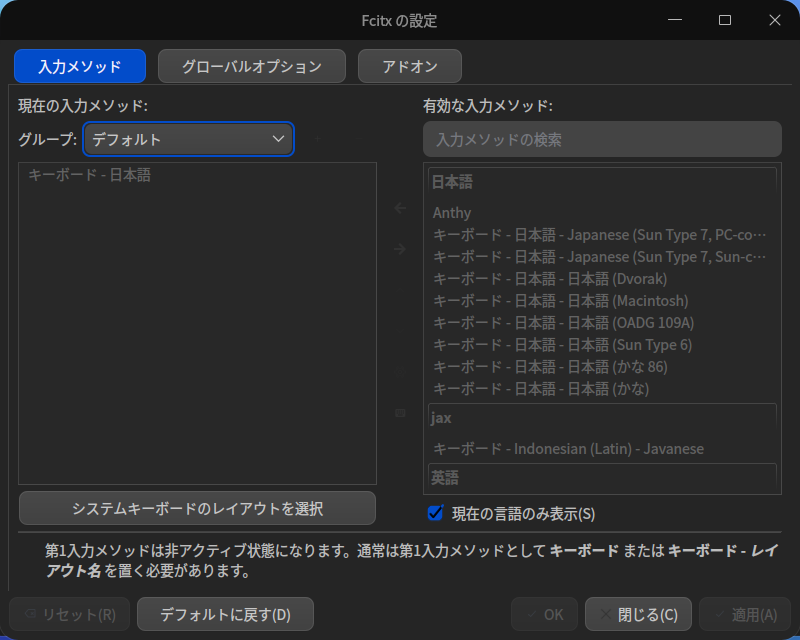Select キーボード - 日本語 in current methods
Viewport: 800px width, 640px height.
click(197, 175)
